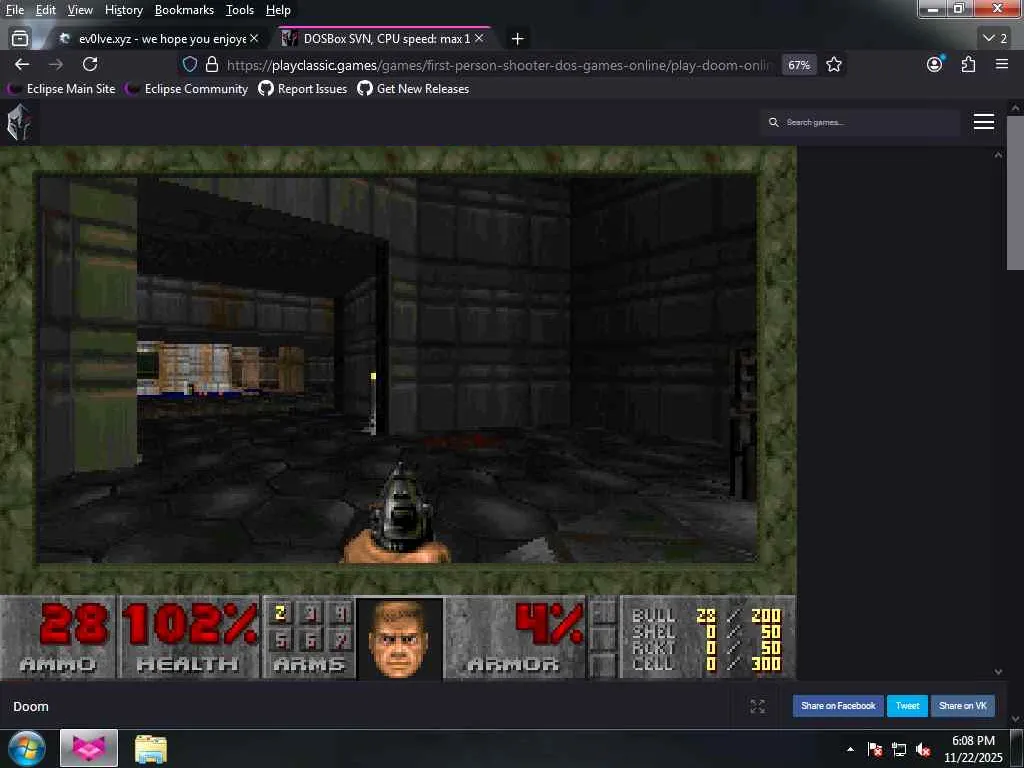The height and width of the screenshot is (768, 1024).
Task: Open the Windows Start button
Action: click(x=26, y=748)
